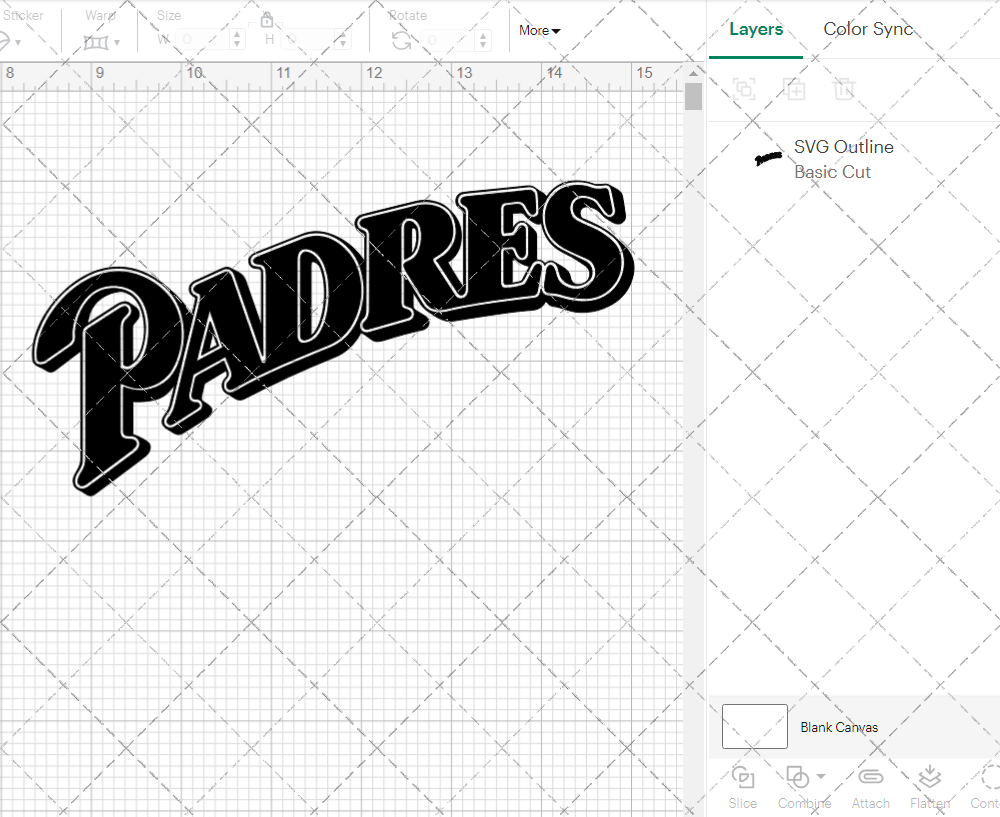Image resolution: width=1000 pixels, height=817 pixels.
Task: Click the Warp tool icon
Action: pyautogui.click(x=96, y=42)
